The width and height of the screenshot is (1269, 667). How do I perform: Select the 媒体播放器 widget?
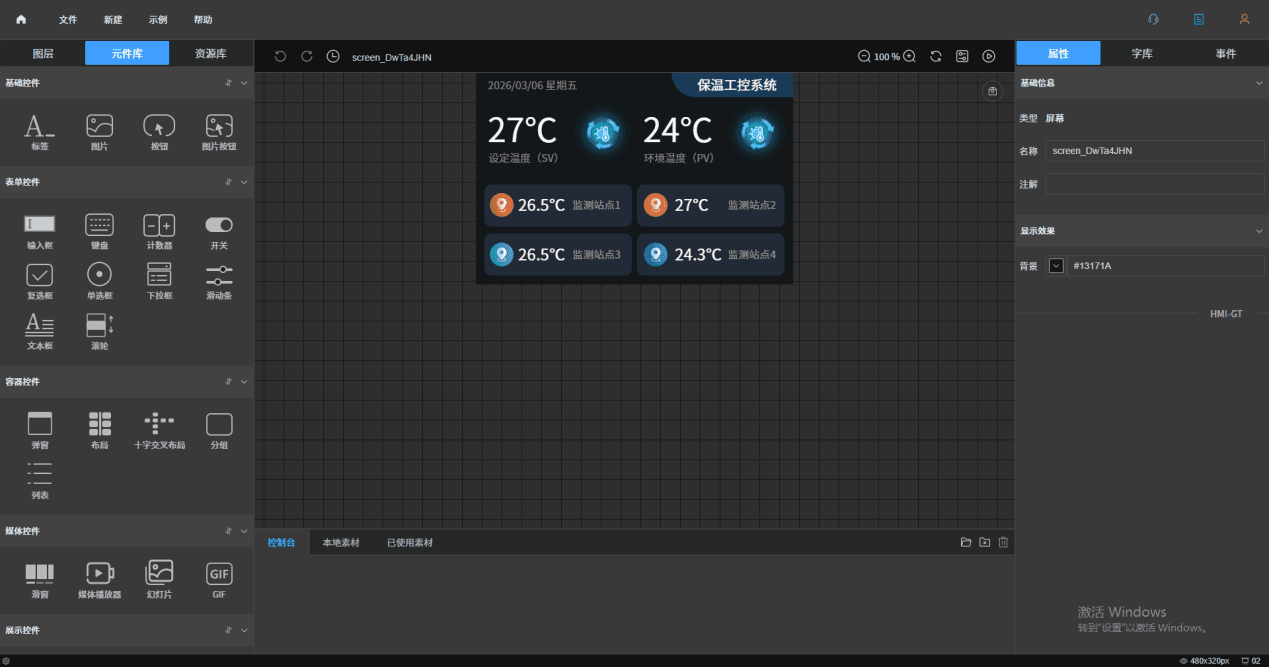(x=99, y=580)
